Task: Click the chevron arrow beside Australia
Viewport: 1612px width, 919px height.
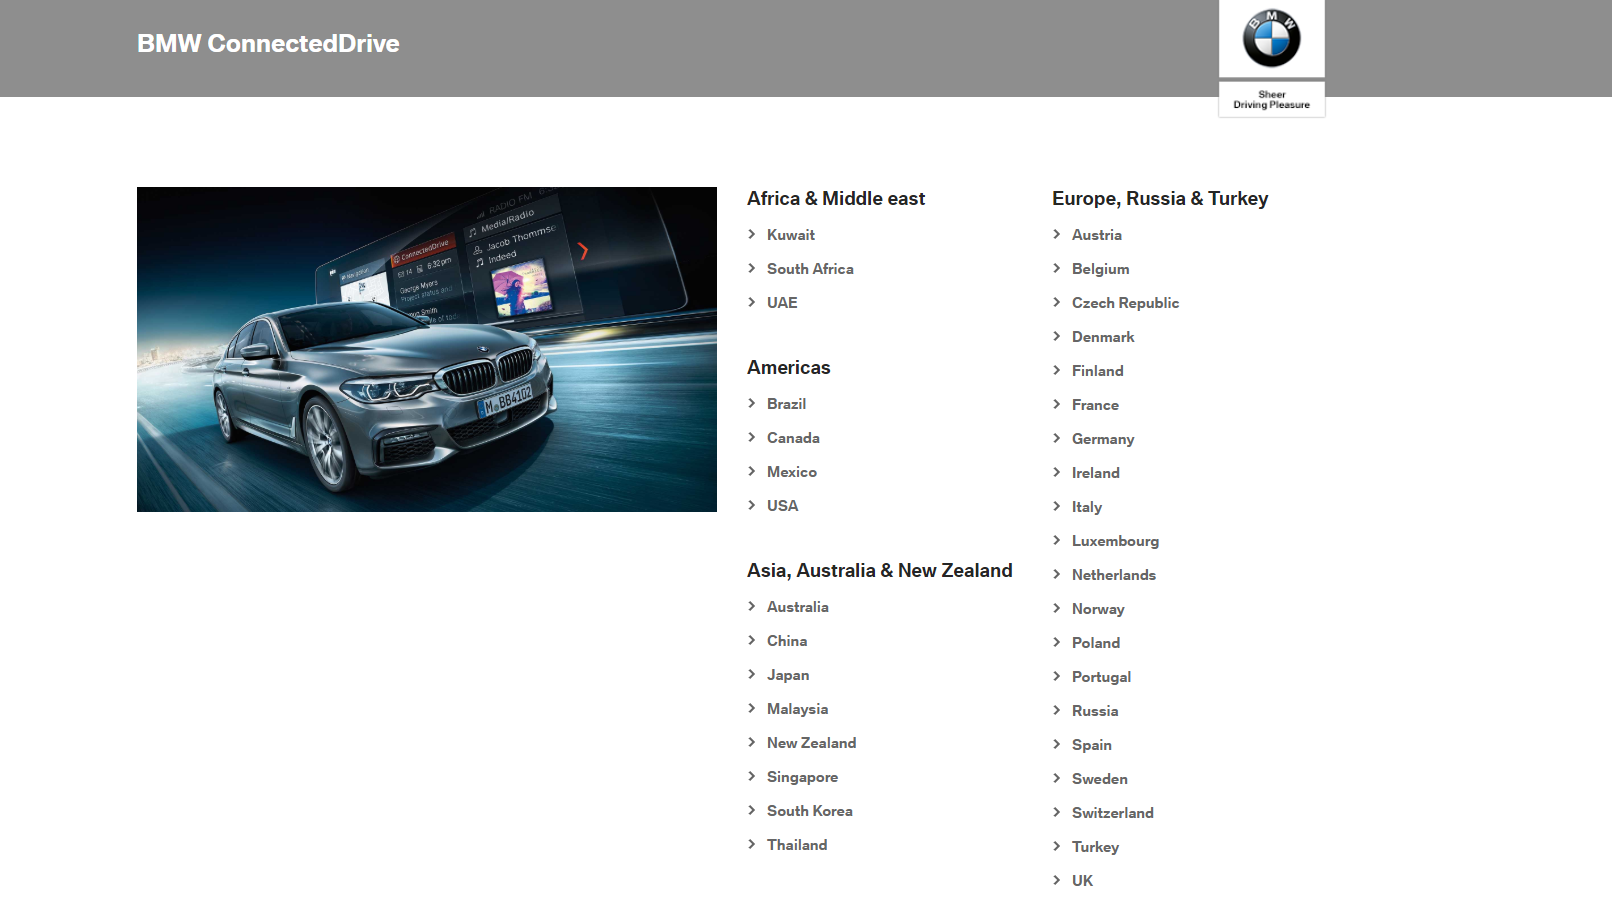Action: point(752,606)
